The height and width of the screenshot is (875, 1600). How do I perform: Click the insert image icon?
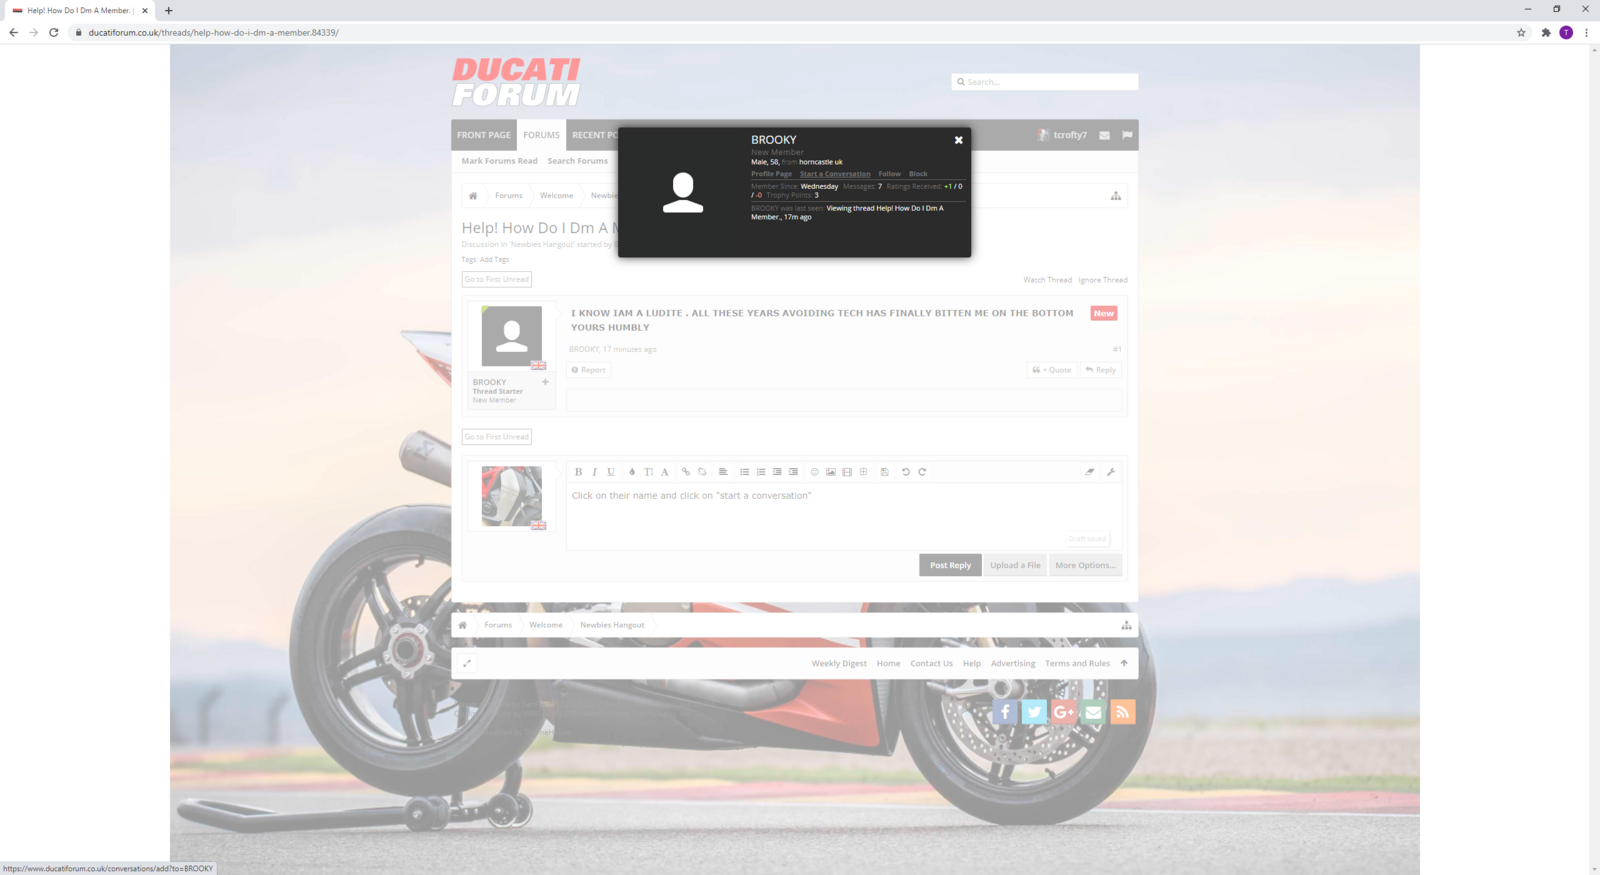[x=831, y=472]
